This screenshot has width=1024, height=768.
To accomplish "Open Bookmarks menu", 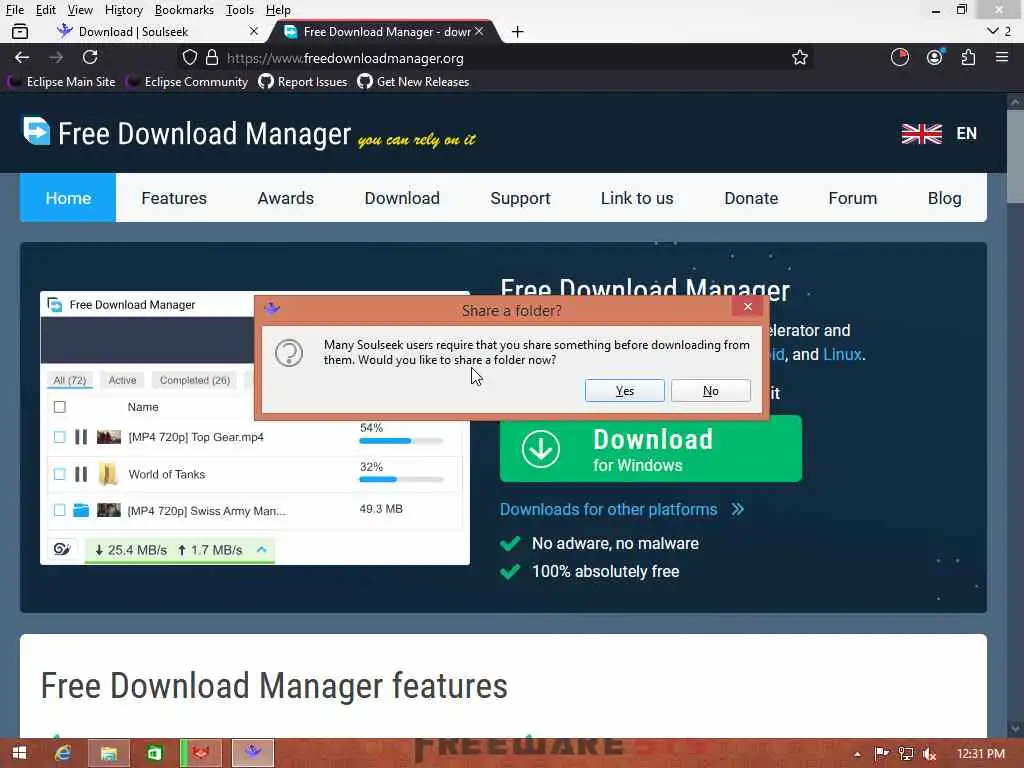I will click(x=184, y=10).
